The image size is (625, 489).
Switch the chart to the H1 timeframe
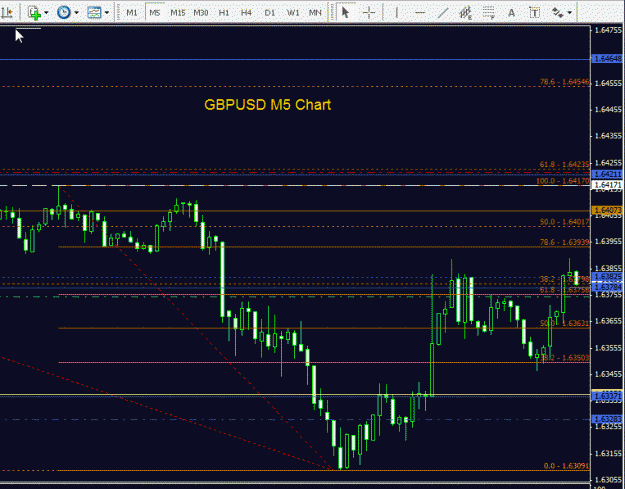pyautogui.click(x=224, y=13)
